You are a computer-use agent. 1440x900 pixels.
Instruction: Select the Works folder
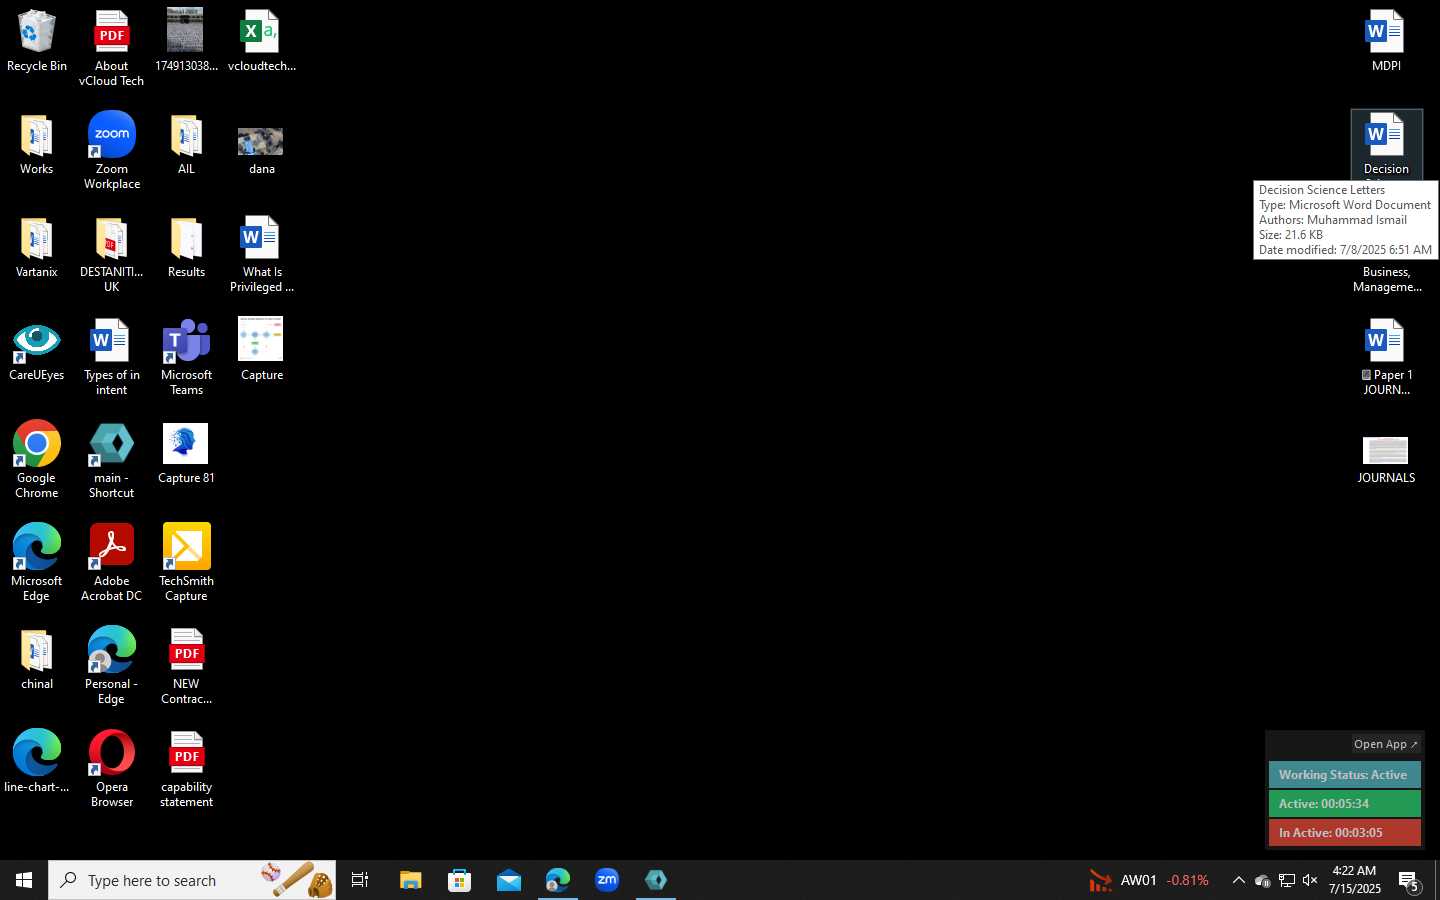(x=37, y=145)
